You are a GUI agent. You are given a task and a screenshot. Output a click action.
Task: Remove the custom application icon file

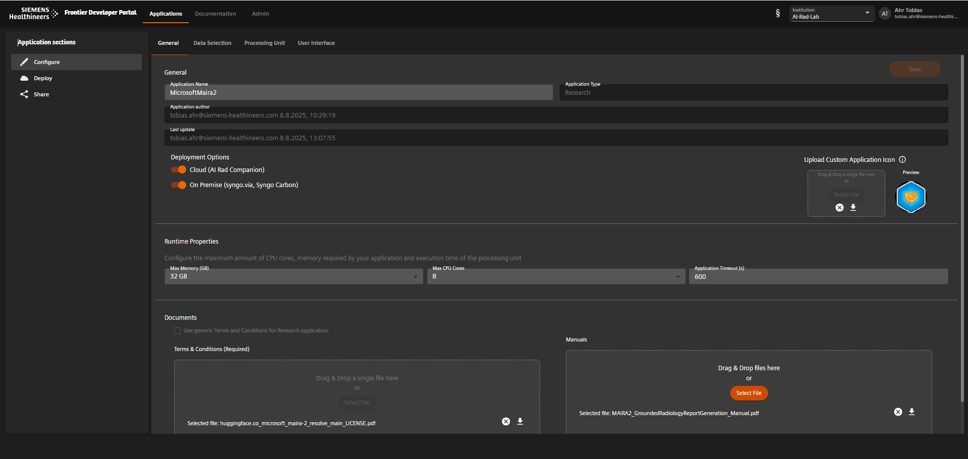click(x=839, y=207)
